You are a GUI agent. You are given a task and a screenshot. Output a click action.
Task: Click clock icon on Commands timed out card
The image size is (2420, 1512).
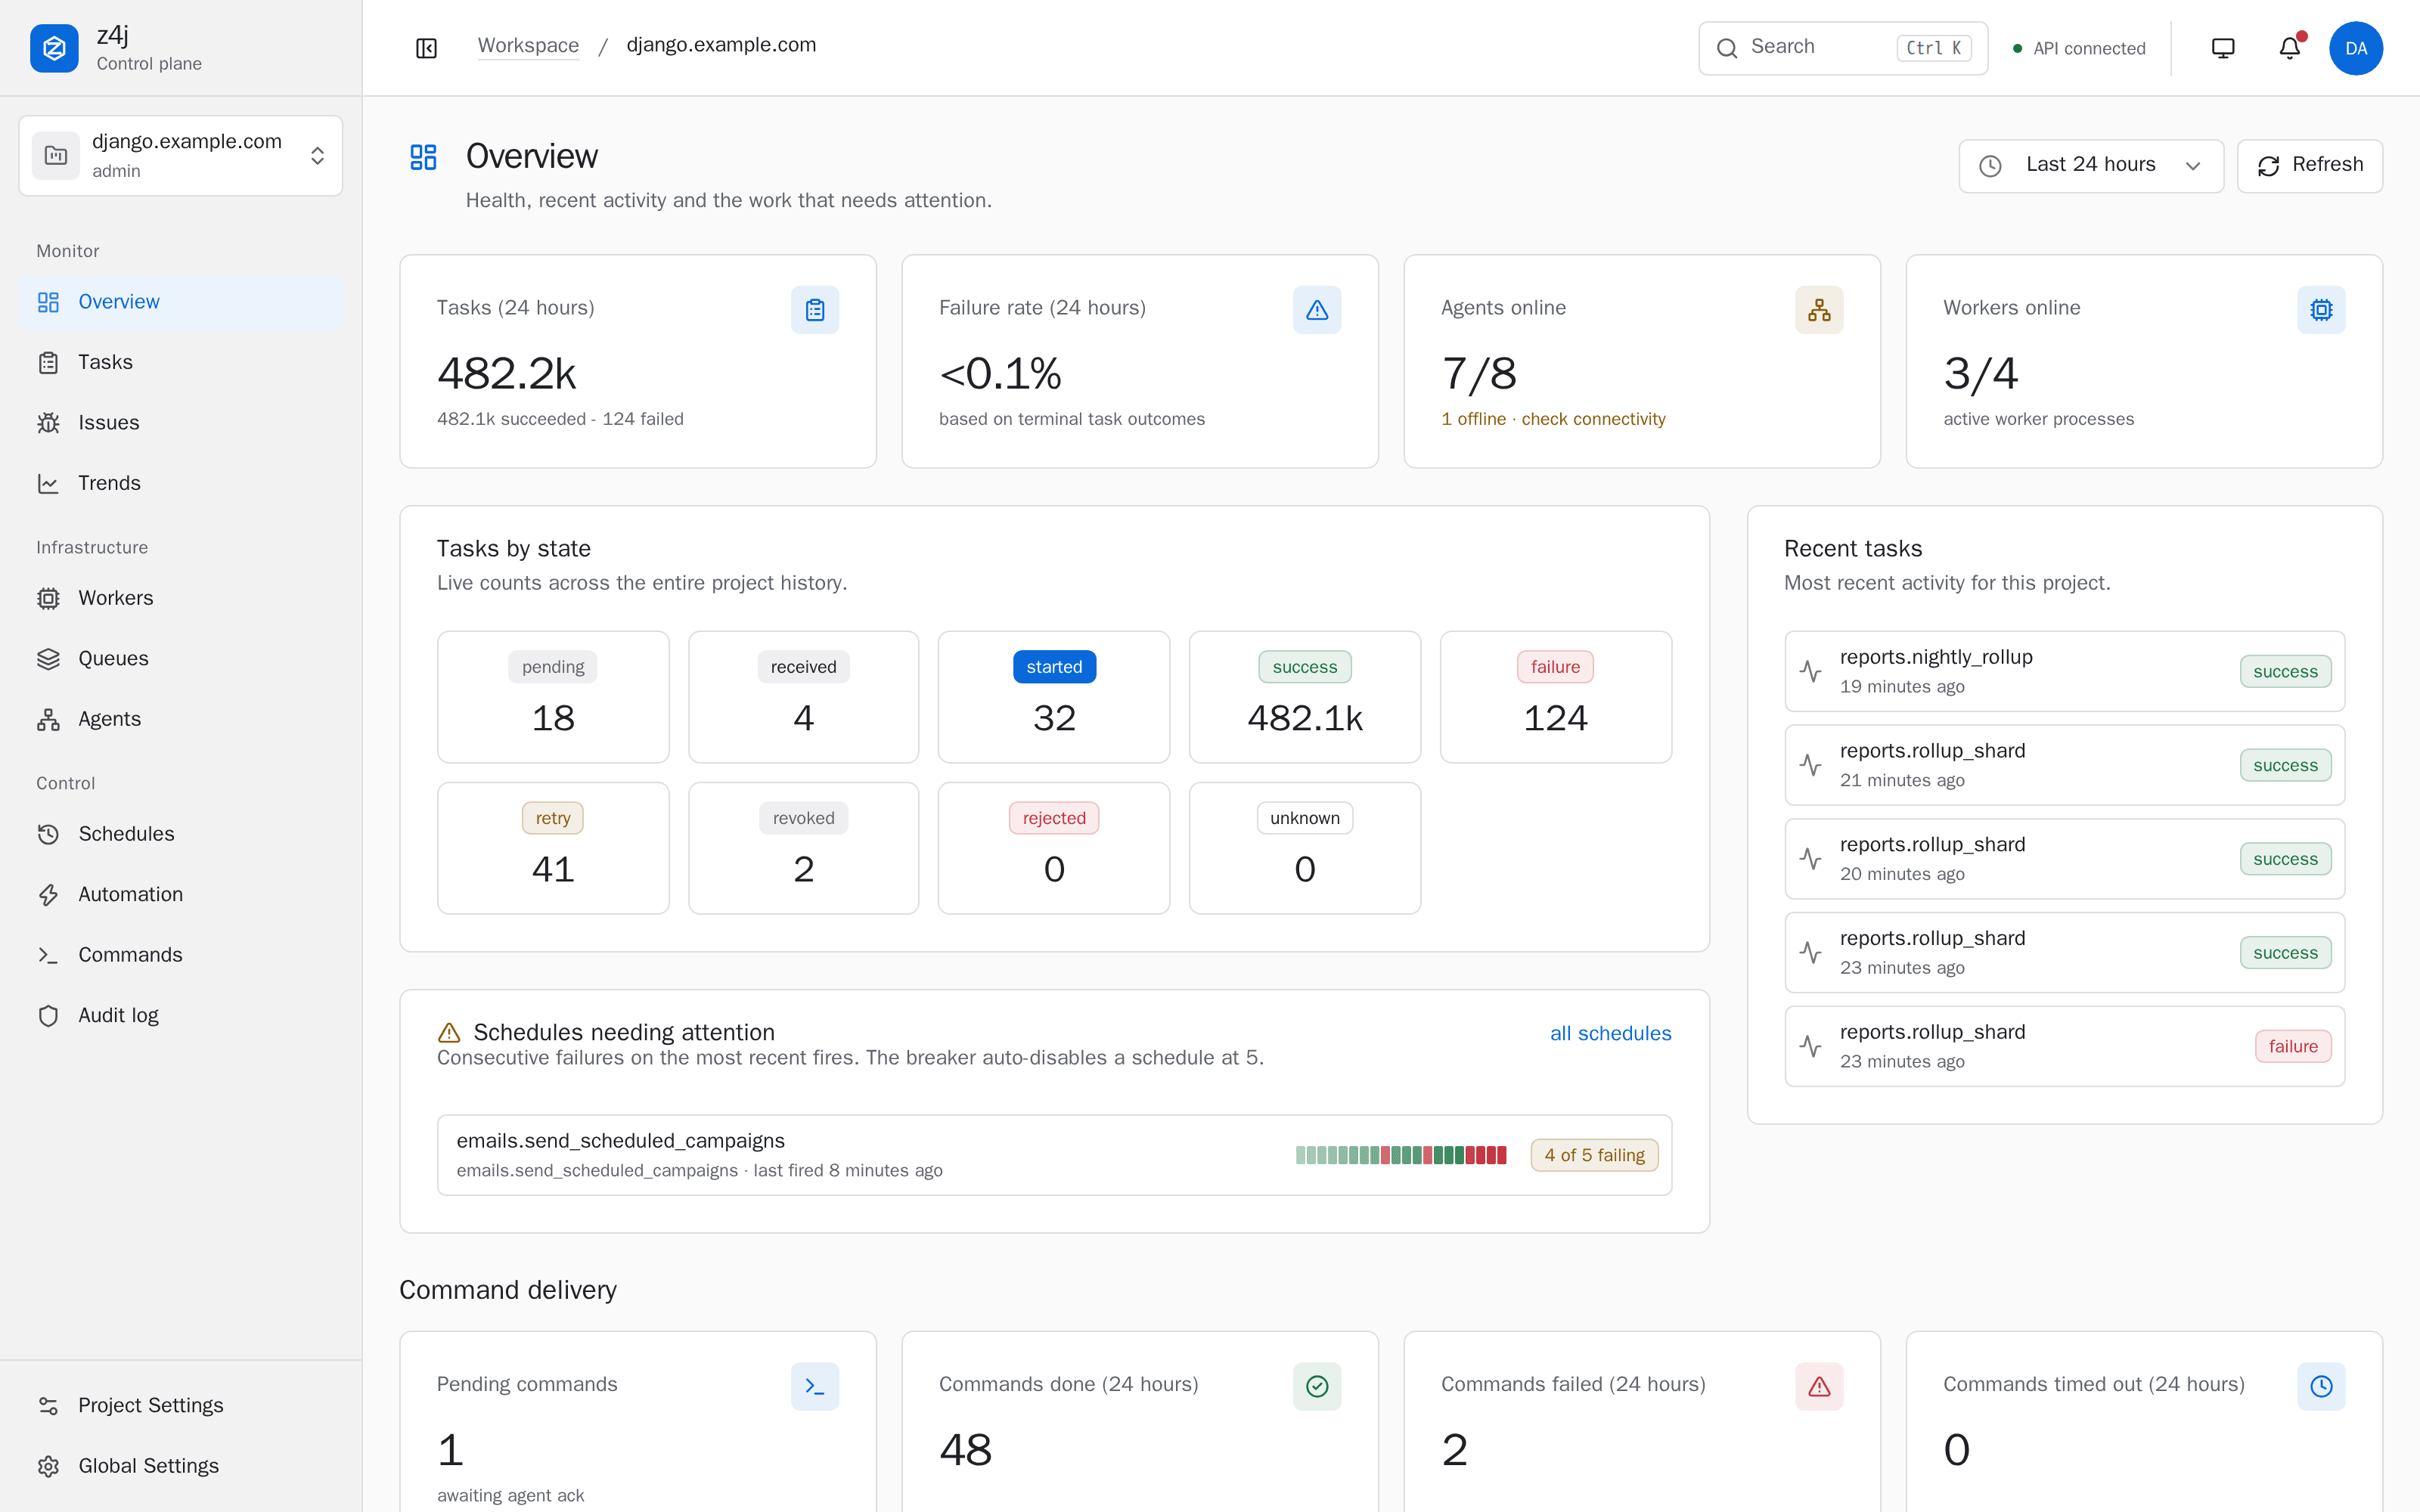click(x=2321, y=1386)
